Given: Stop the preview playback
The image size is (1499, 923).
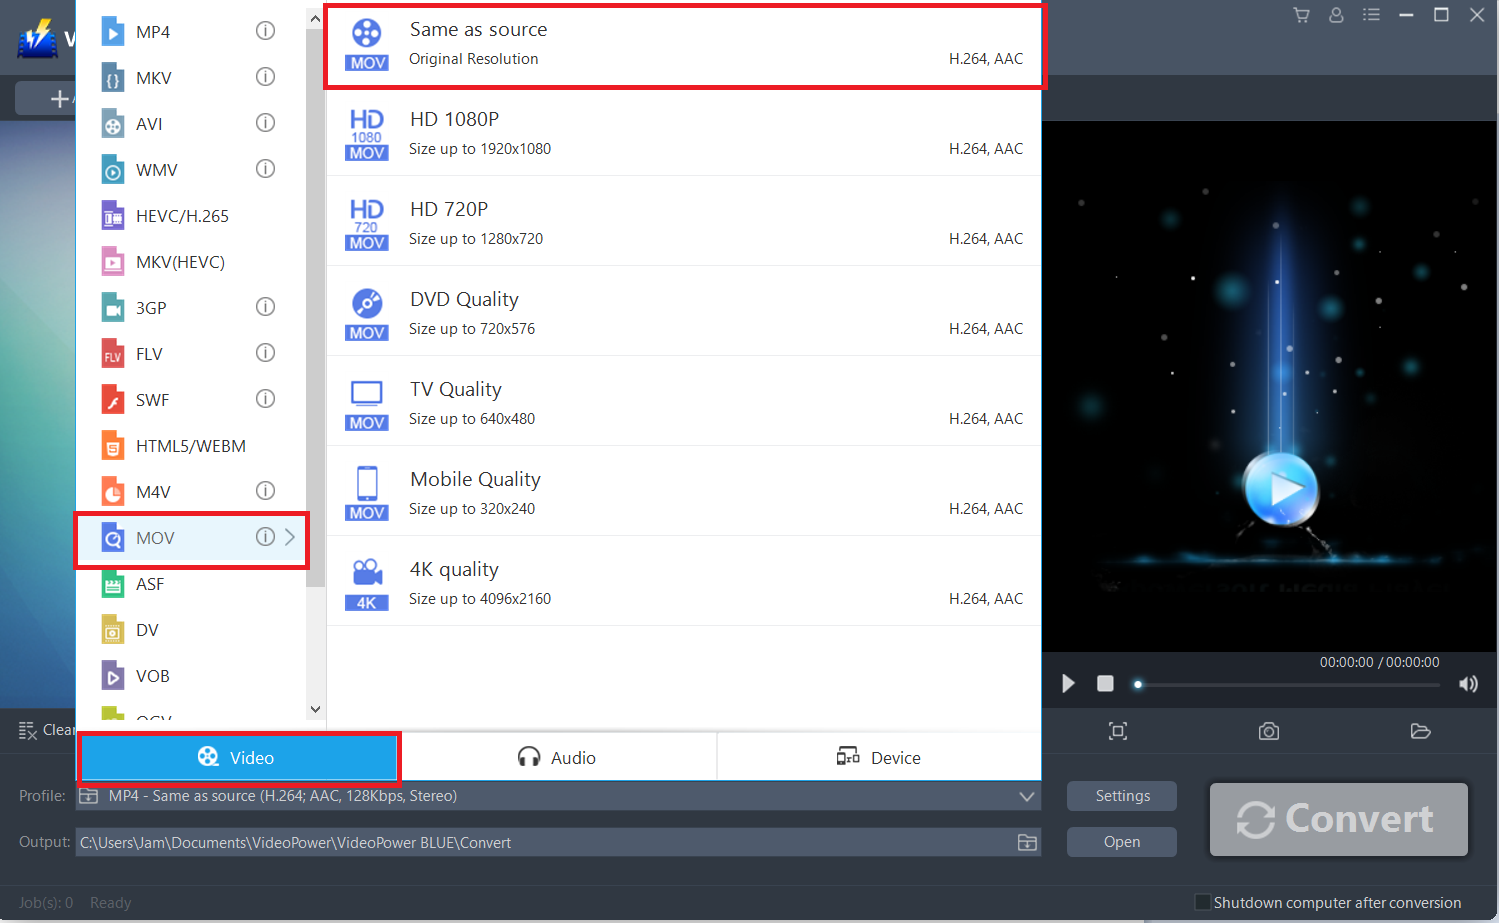Looking at the screenshot, I should coord(1105,684).
